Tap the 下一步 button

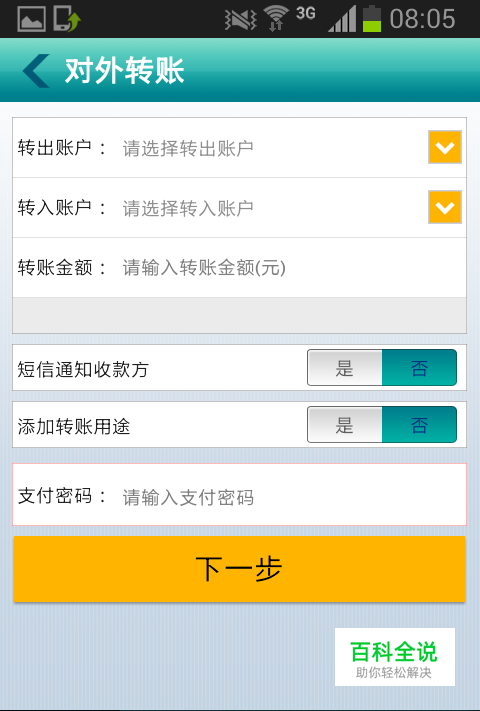(x=239, y=569)
